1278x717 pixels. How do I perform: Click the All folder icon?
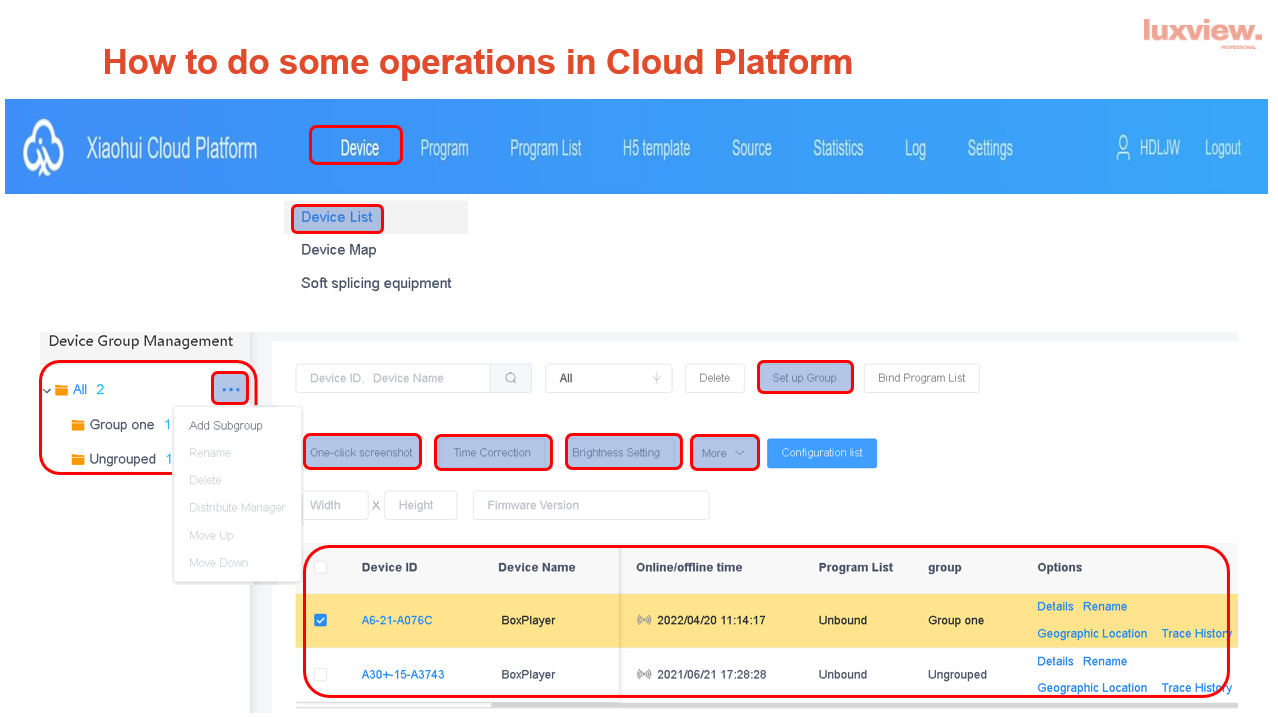62,390
